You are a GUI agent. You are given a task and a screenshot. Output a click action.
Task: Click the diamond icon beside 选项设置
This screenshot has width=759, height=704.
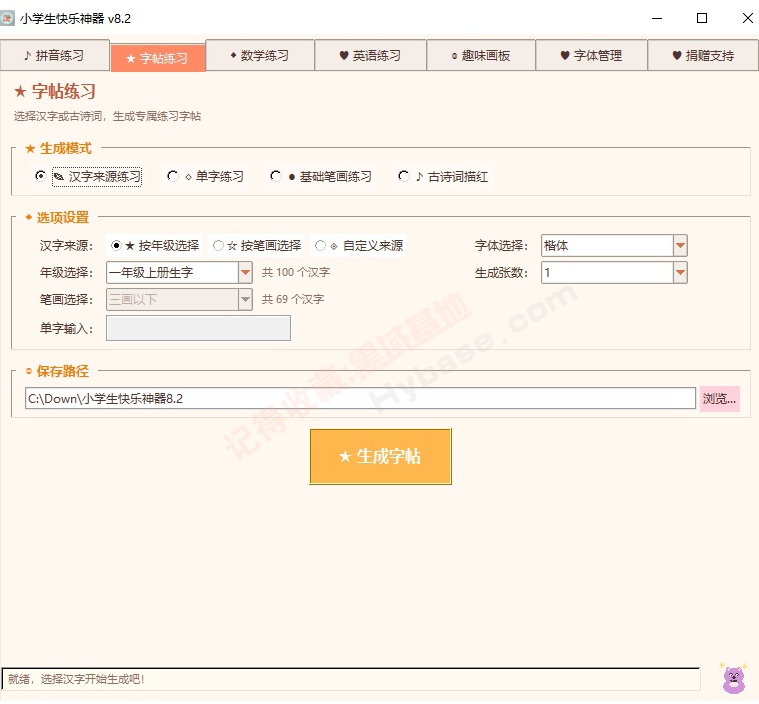pyautogui.click(x=29, y=217)
